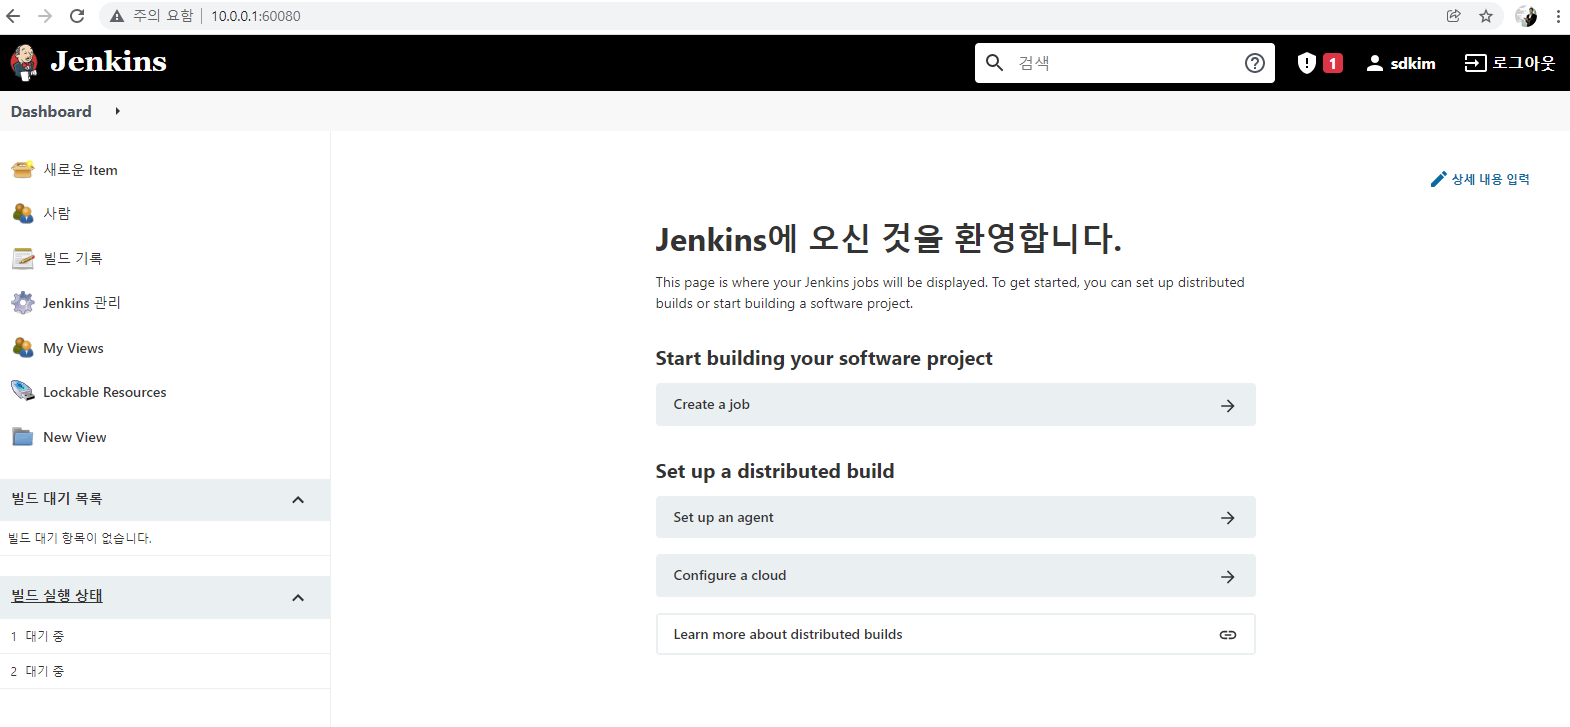Image resolution: width=1570 pixels, height=727 pixels.
Task: Click the user person icon beside sdkim
Action: [1375, 63]
